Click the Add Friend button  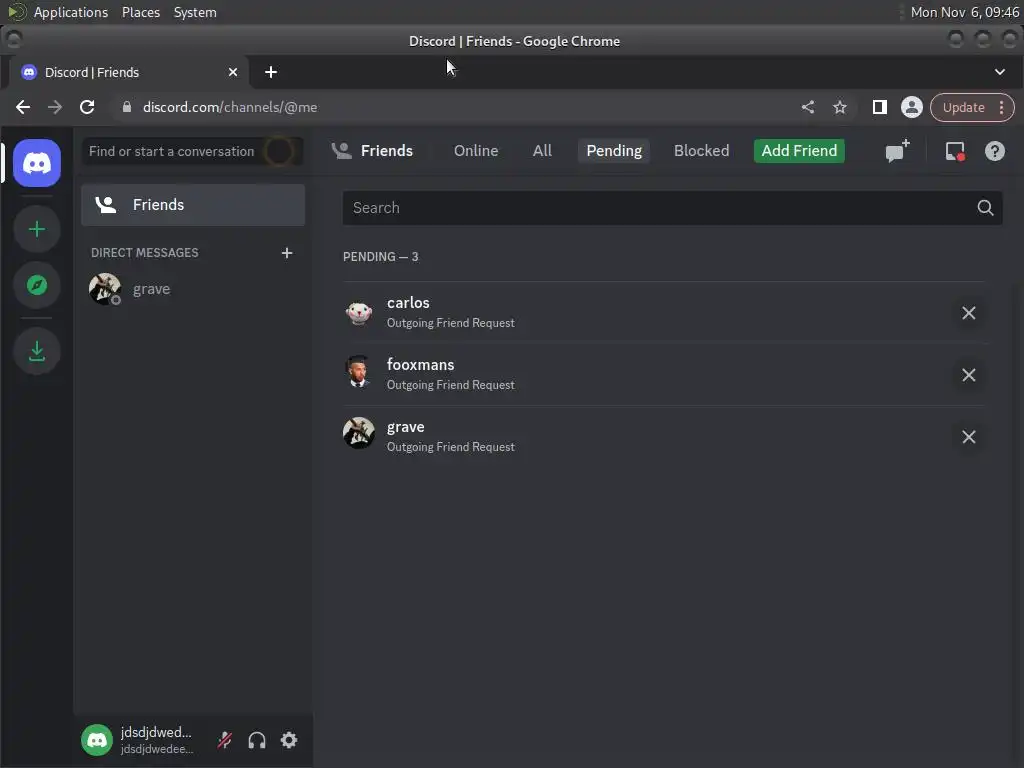(799, 151)
